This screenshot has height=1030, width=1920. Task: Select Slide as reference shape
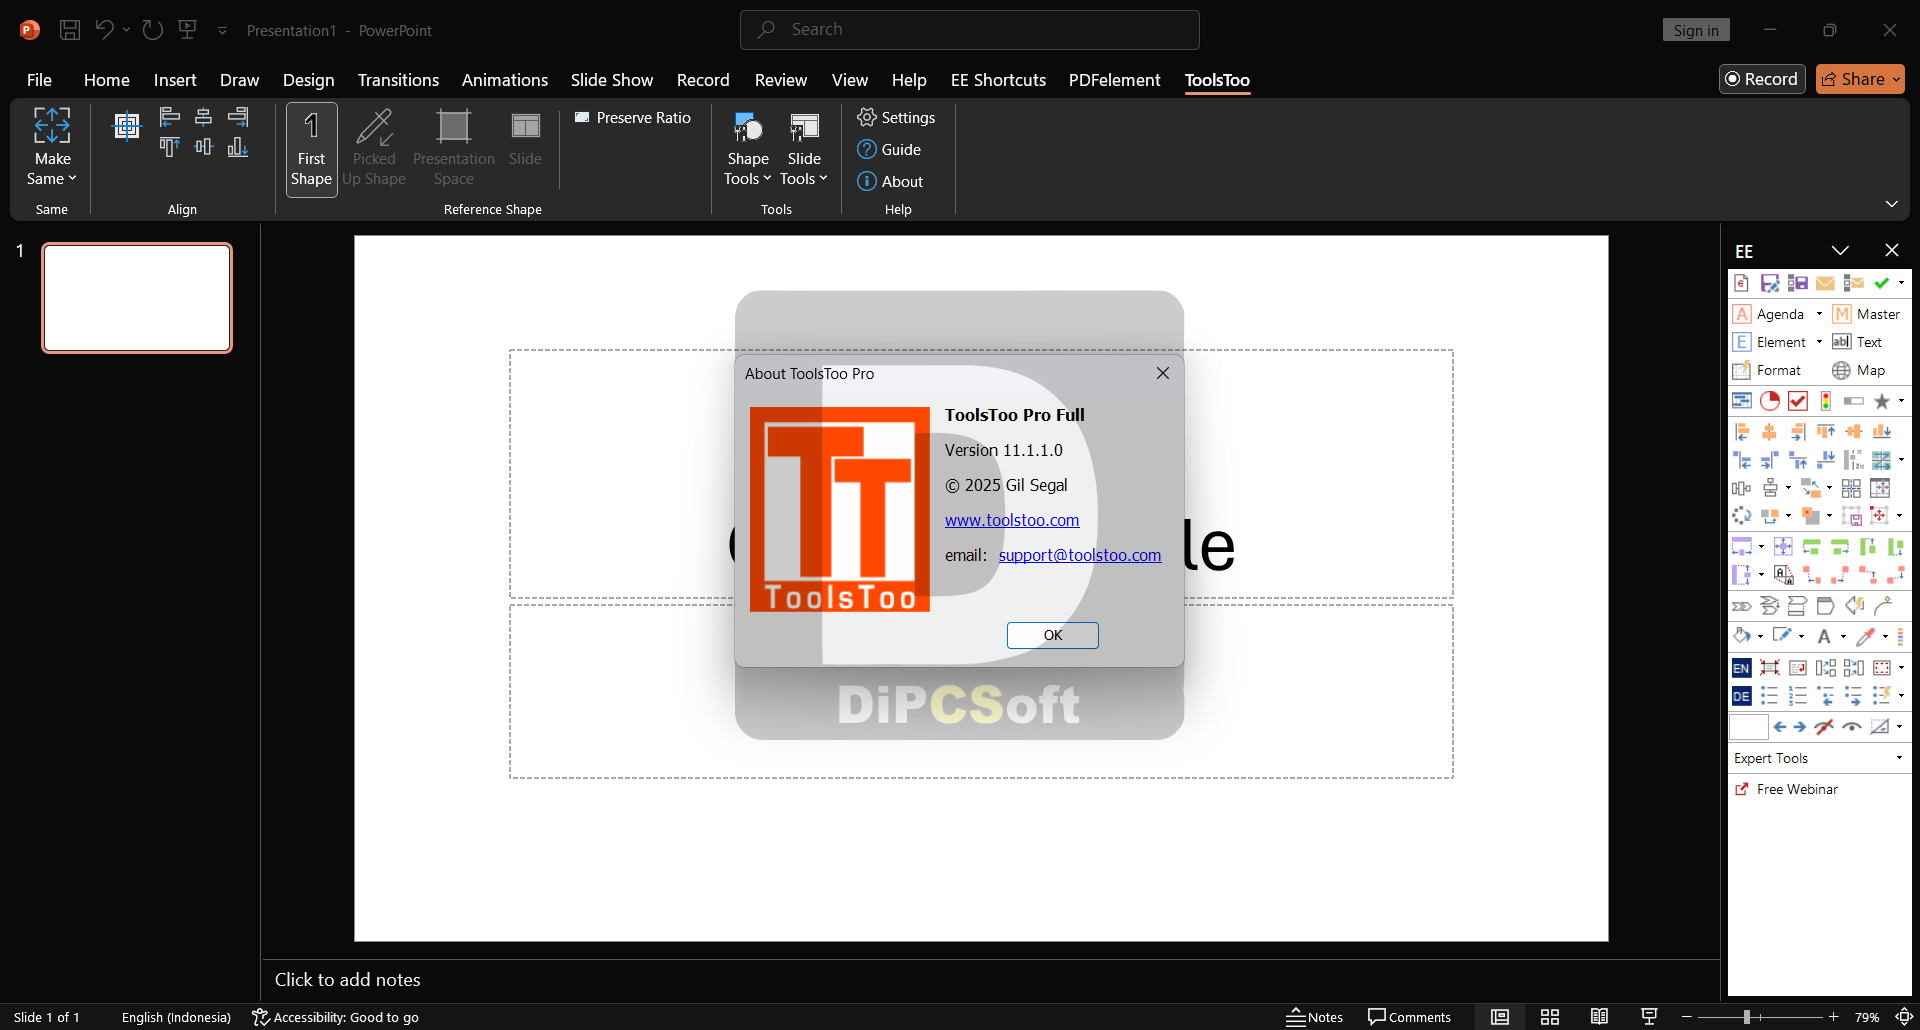point(525,140)
